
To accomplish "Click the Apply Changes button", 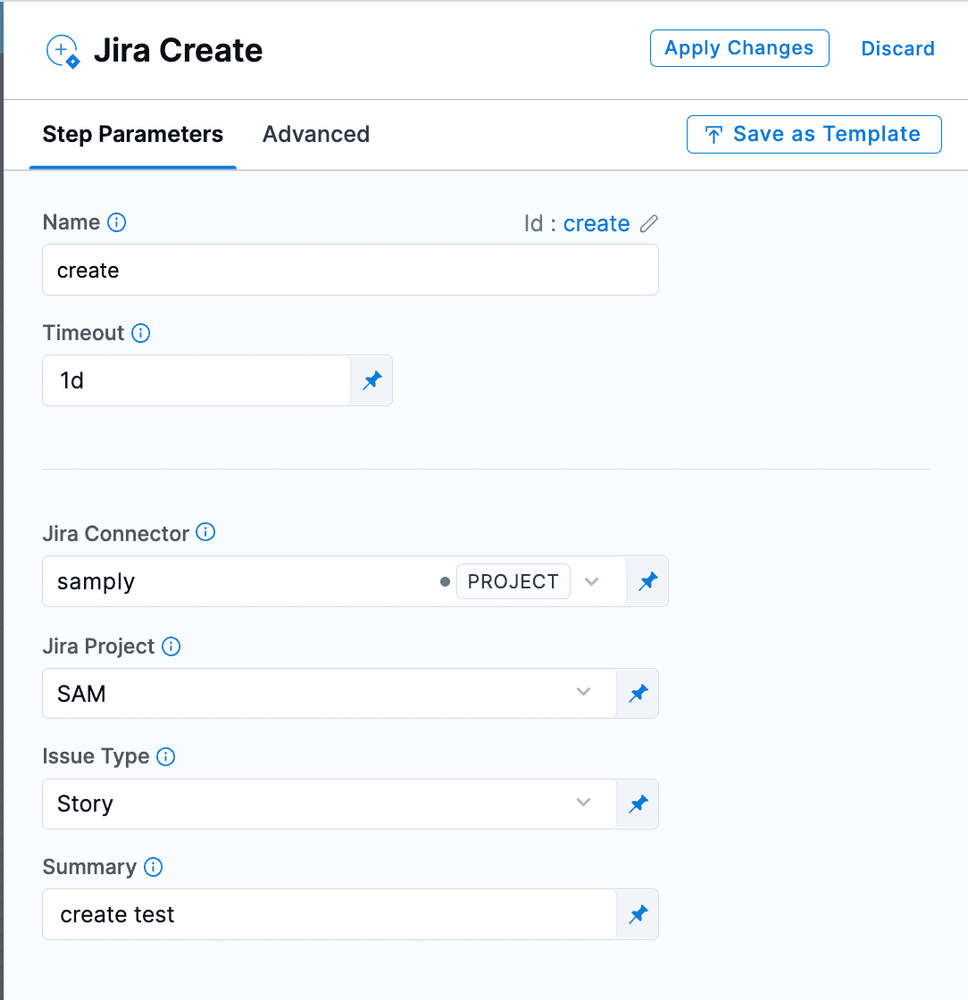I will (x=739, y=48).
